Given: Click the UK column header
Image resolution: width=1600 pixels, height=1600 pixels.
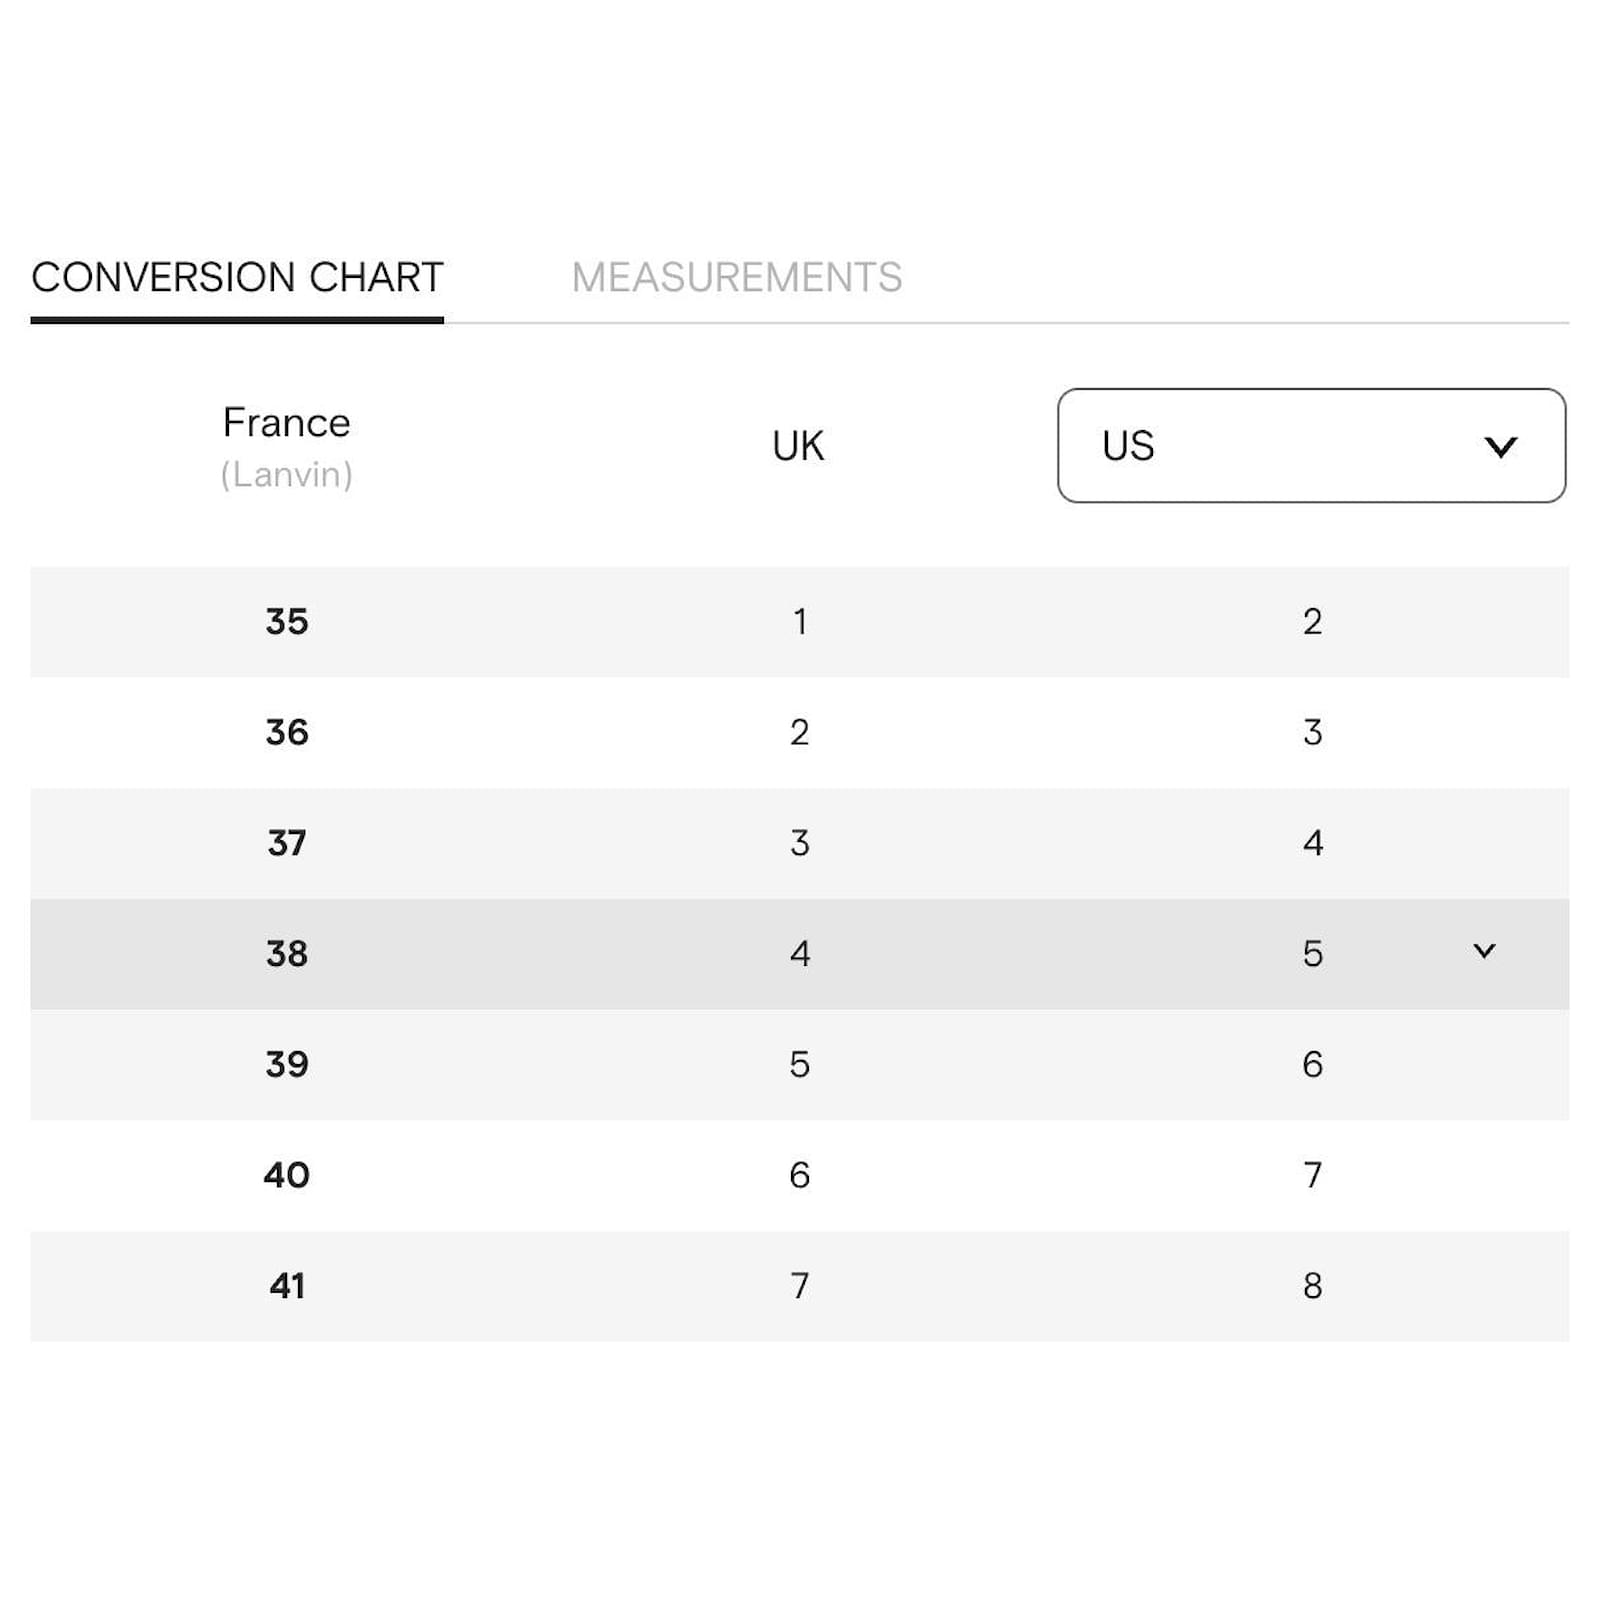Looking at the screenshot, I should pyautogui.click(x=798, y=446).
